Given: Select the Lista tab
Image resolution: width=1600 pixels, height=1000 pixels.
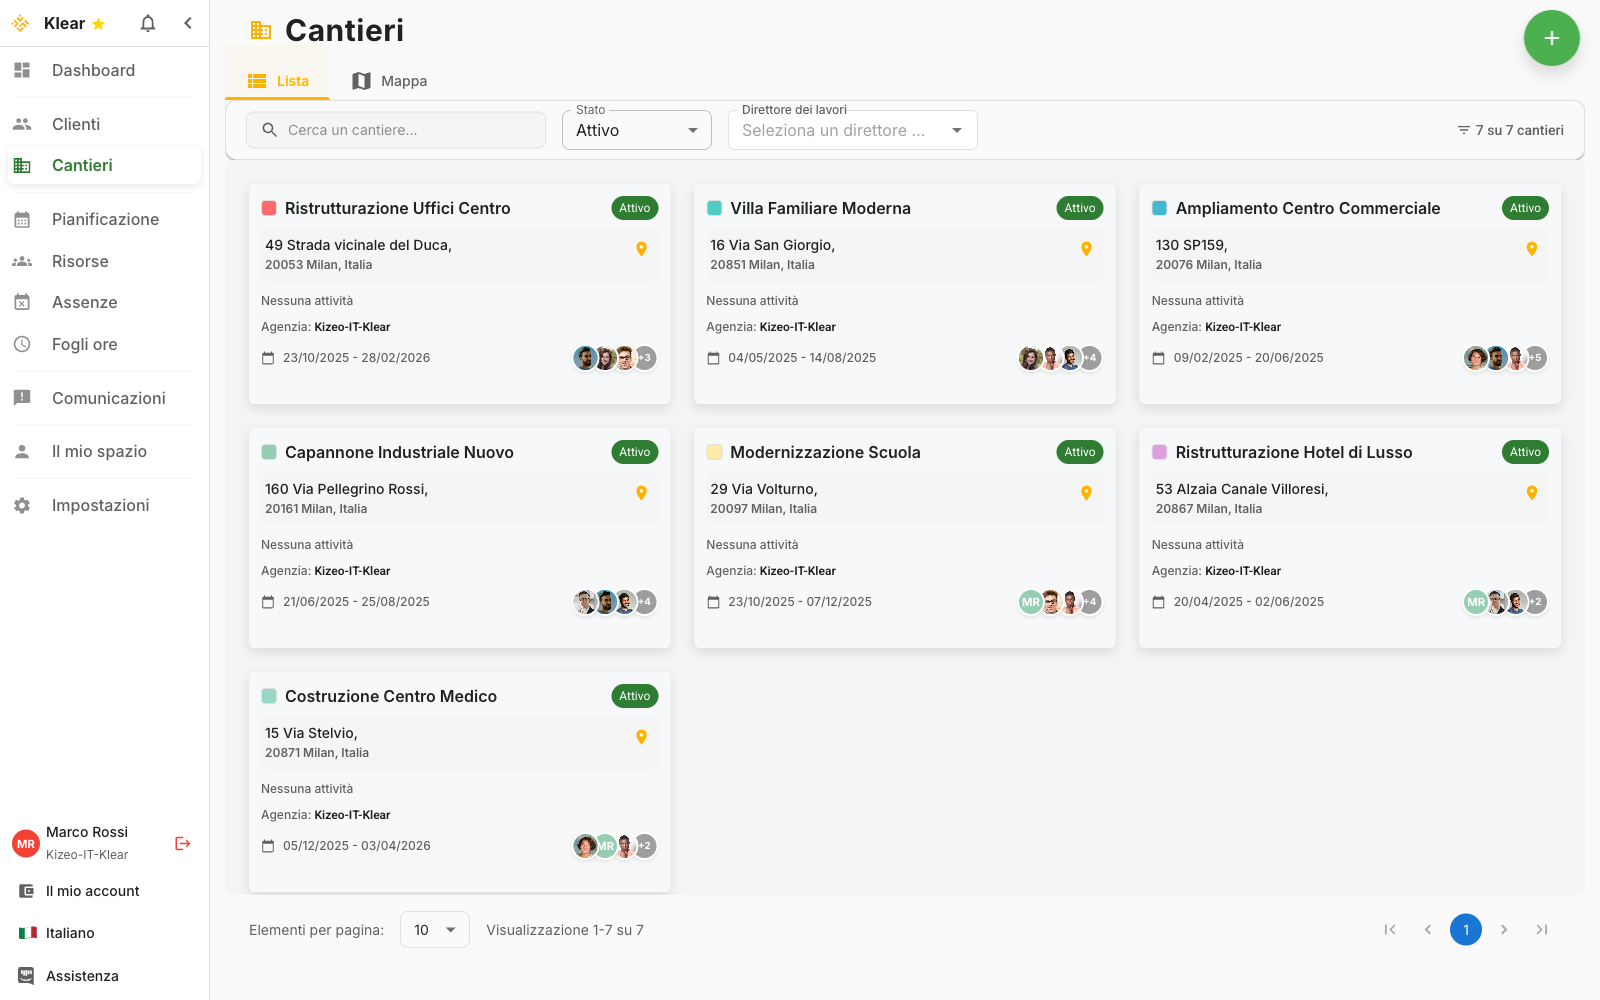Looking at the screenshot, I should [277, 80].
